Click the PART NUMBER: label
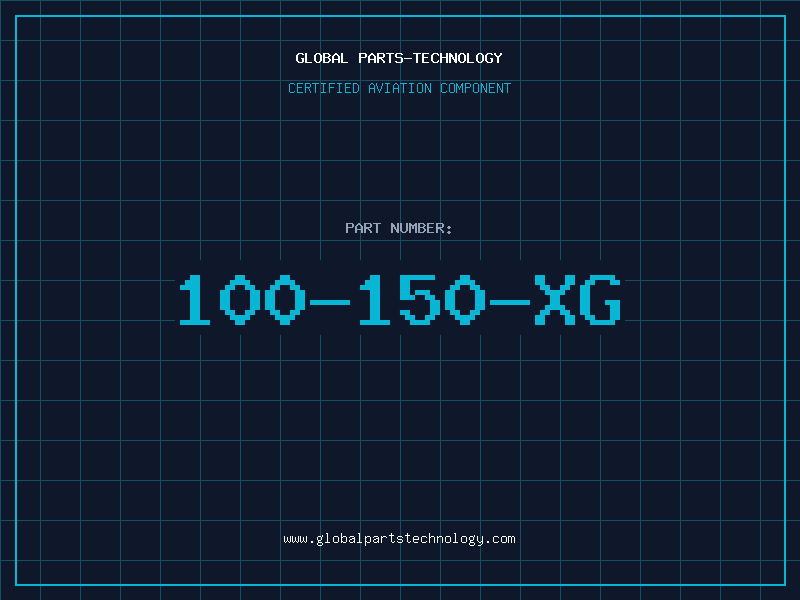Viewport: 800px width, 600px height. (398, 228)
